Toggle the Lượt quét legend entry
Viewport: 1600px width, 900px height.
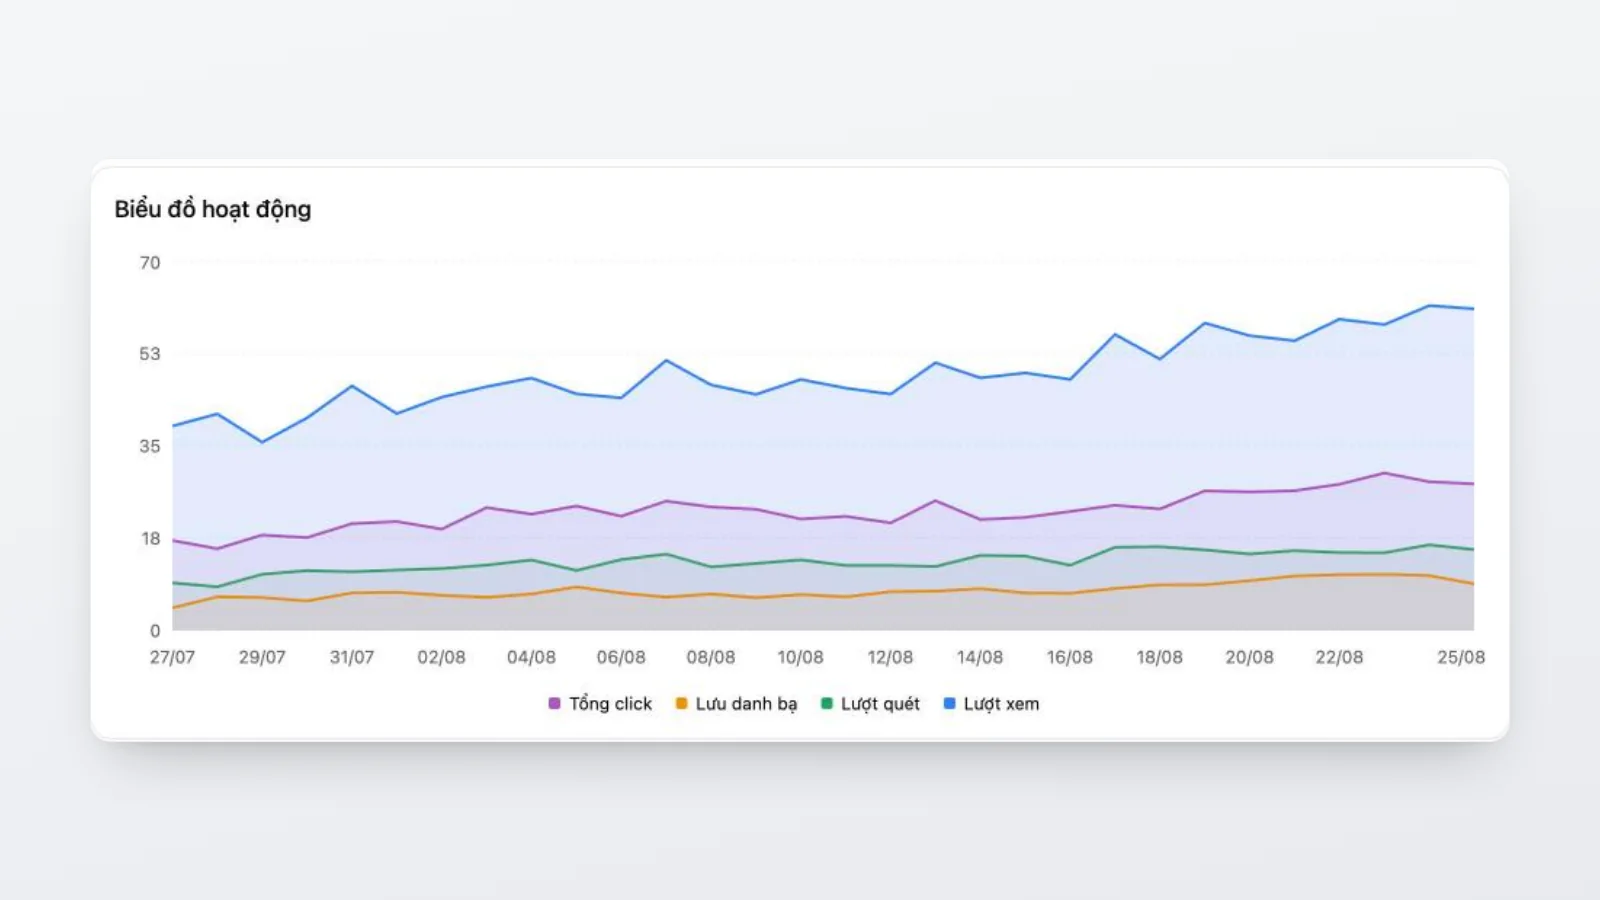[870, 704]
